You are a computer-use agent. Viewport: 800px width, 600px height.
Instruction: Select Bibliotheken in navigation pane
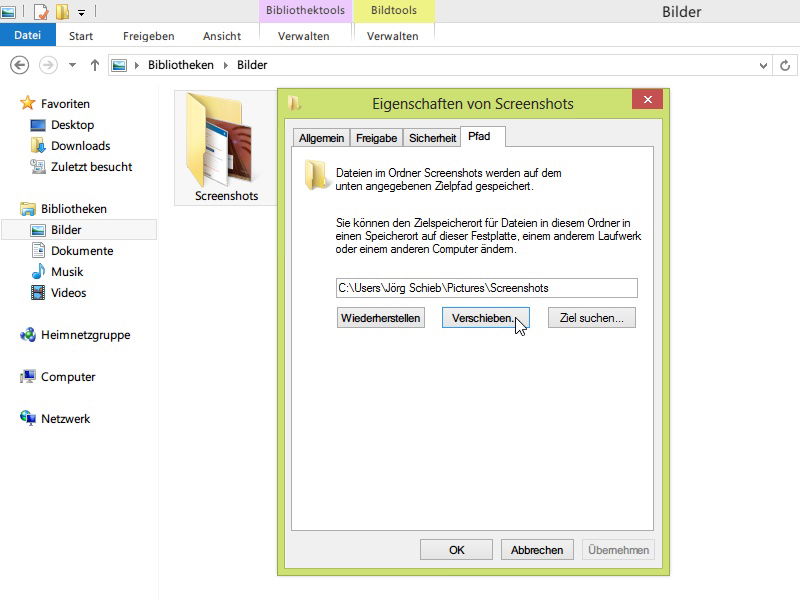point(74,209)
